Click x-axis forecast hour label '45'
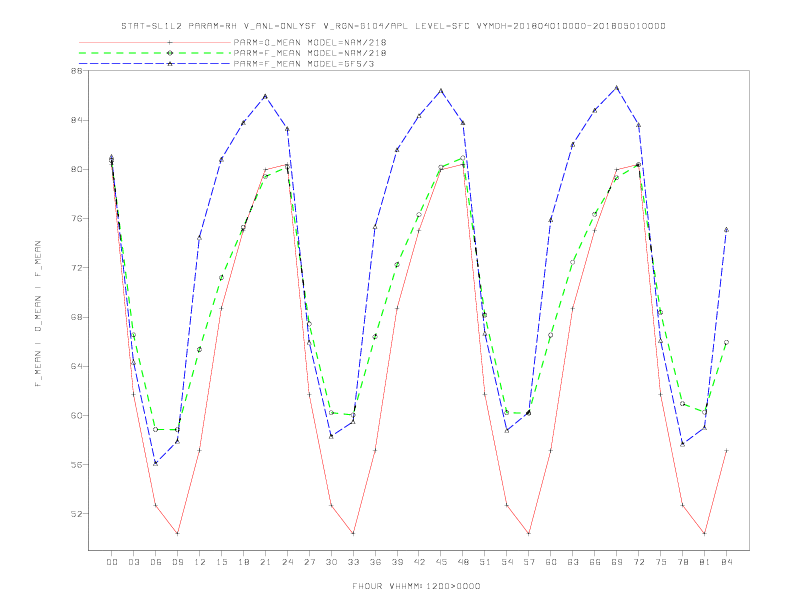Image resolution: width=792 pixels, height=612 pixels. 441,562
